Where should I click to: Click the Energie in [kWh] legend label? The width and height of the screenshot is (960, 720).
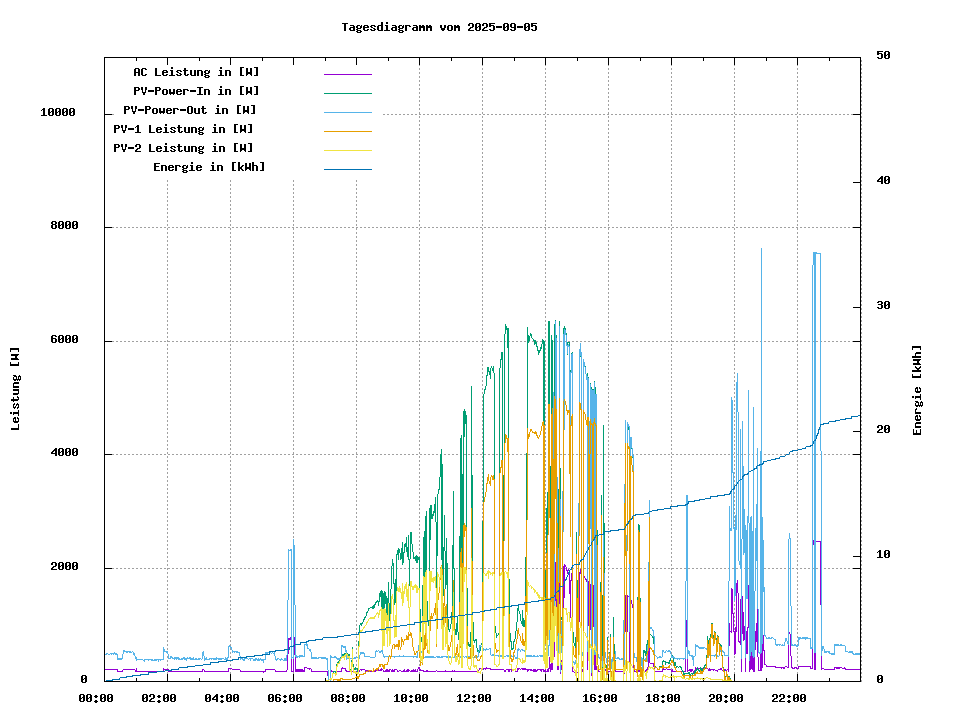(x=209, y=167)
